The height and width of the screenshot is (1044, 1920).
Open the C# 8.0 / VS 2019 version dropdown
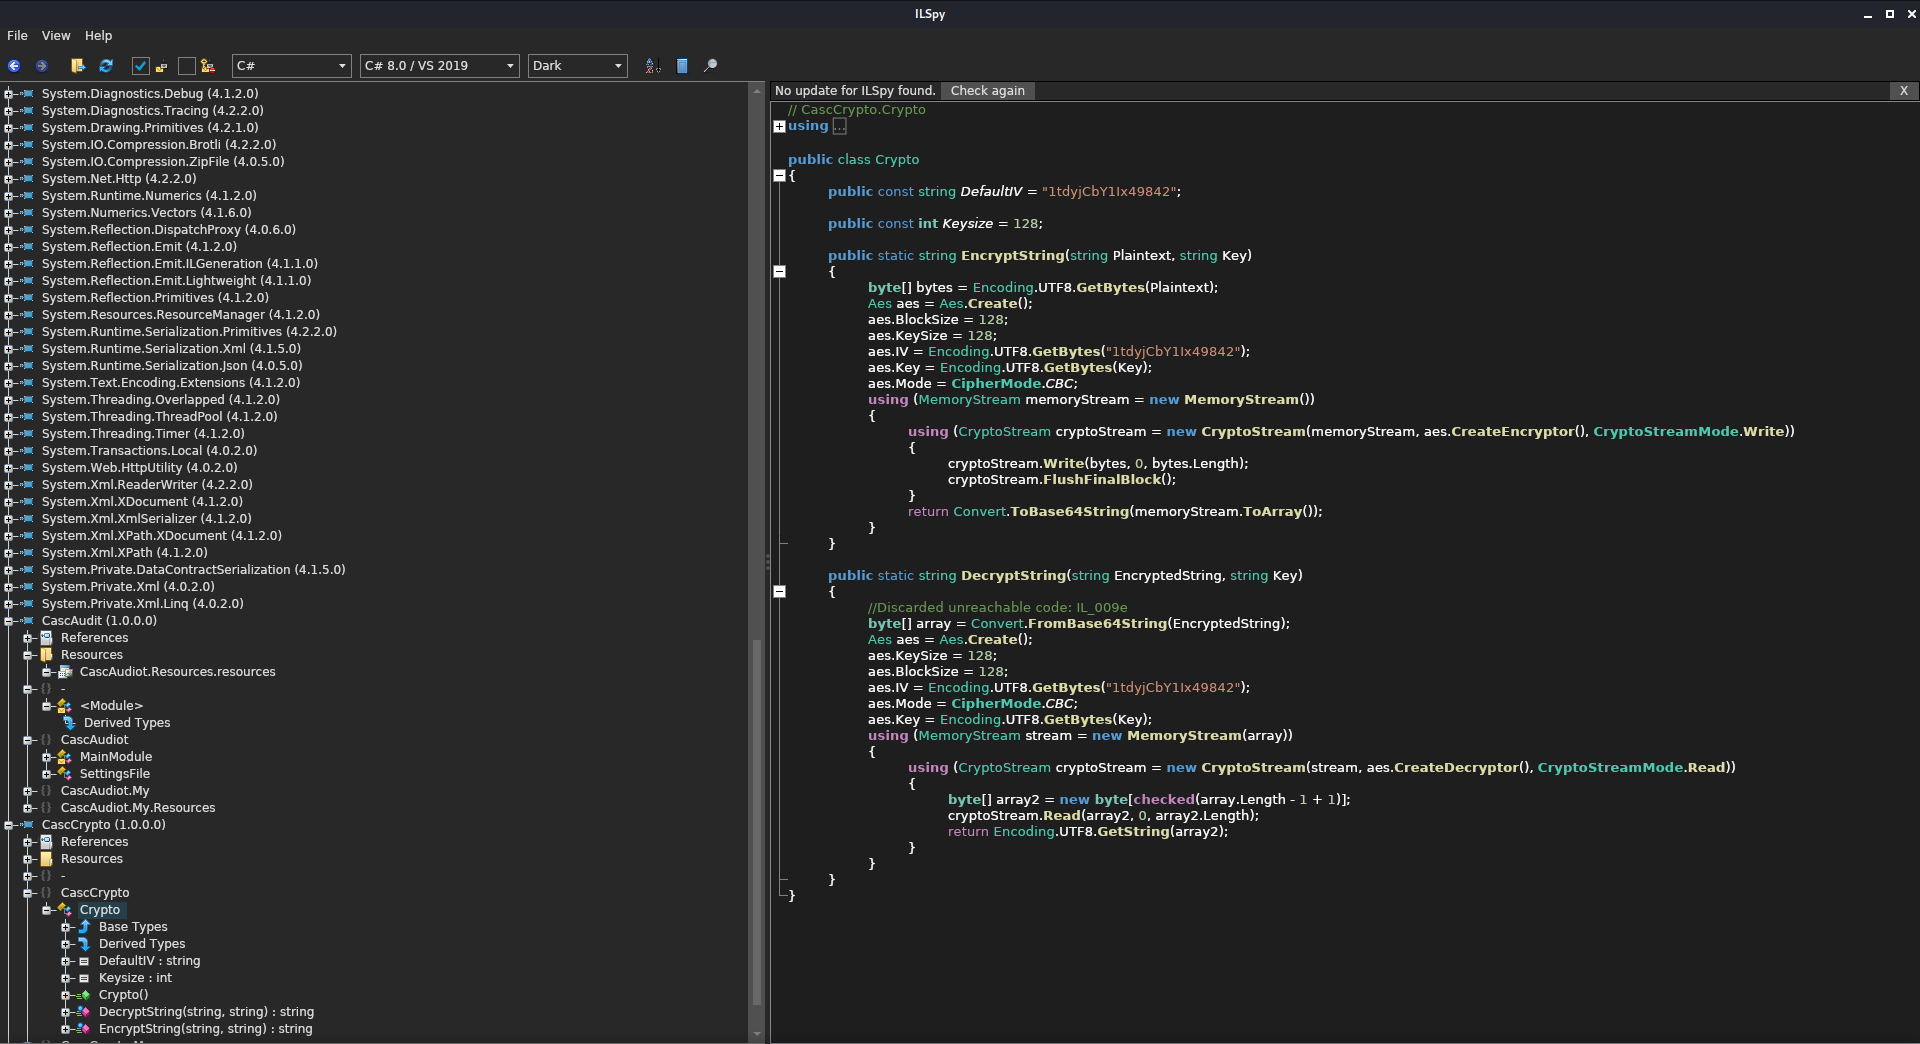[x=439, y=66]
